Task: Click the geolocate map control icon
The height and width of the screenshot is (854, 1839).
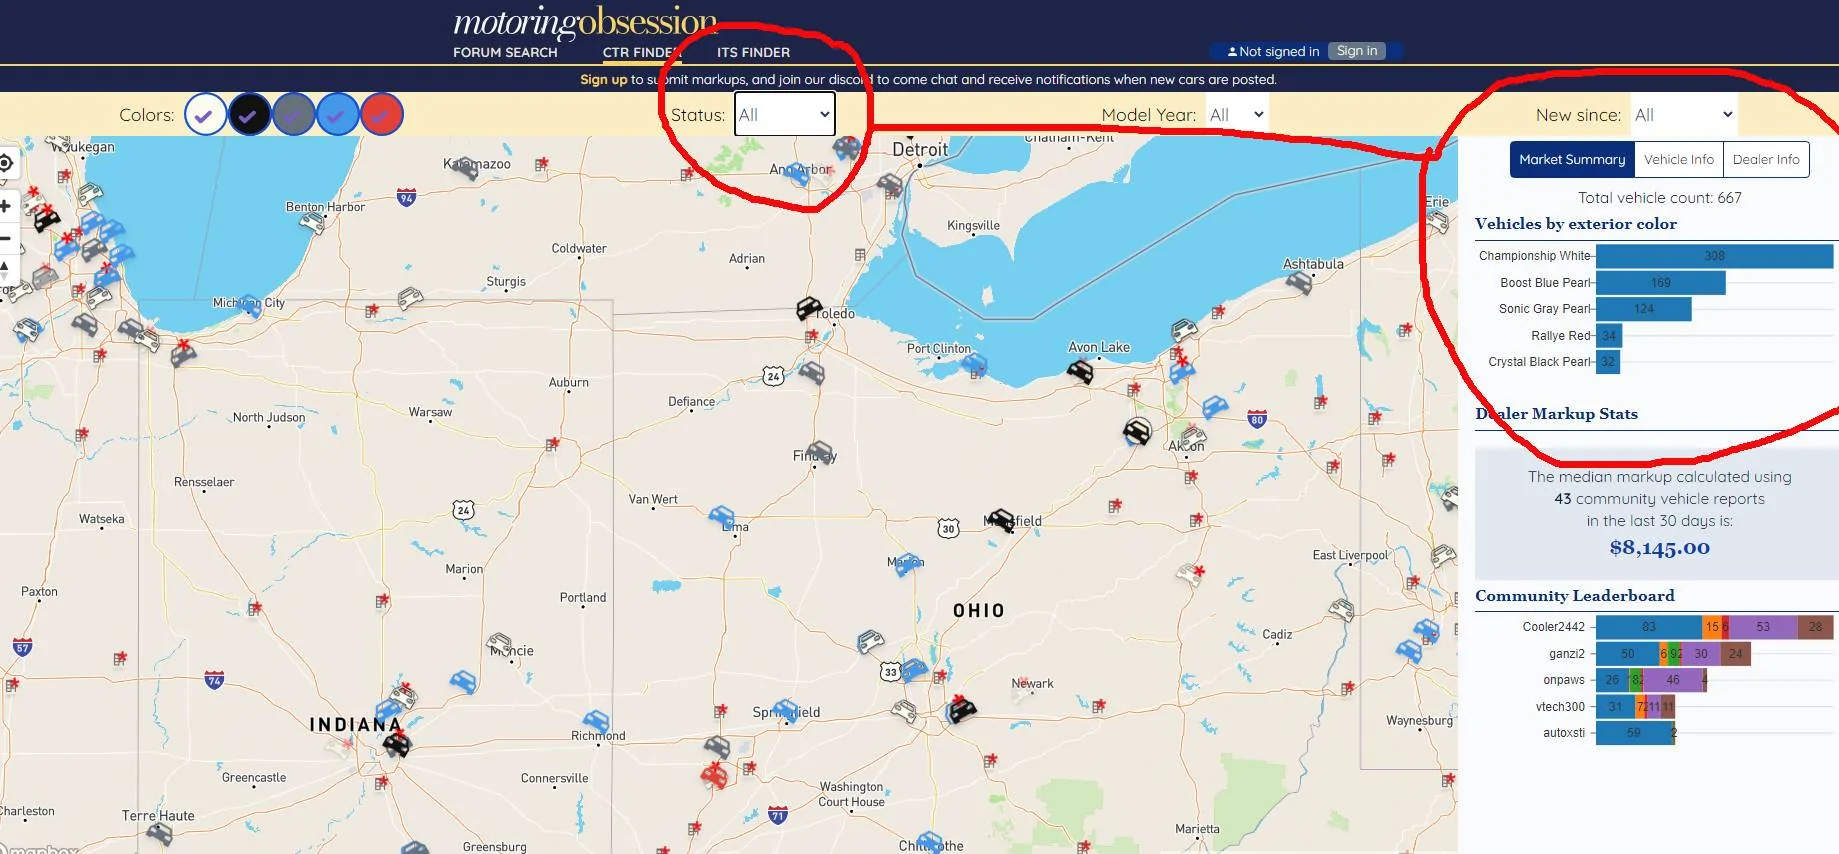Action: tap(5, 163)
